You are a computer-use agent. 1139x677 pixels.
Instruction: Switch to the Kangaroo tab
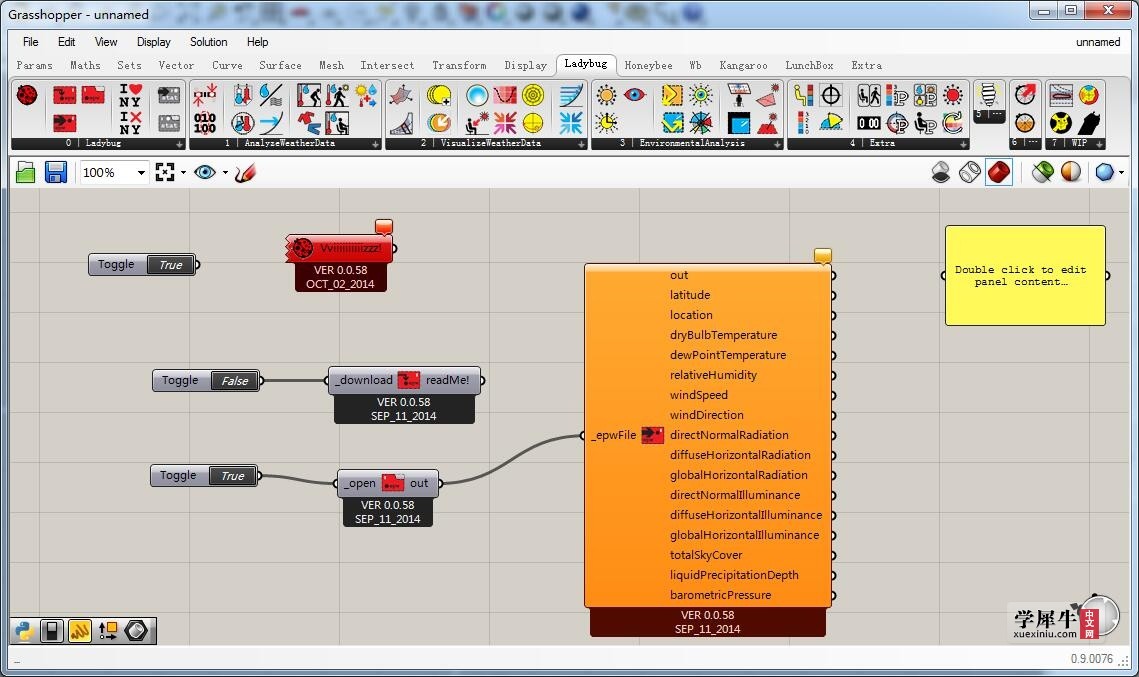click(743, 65)
